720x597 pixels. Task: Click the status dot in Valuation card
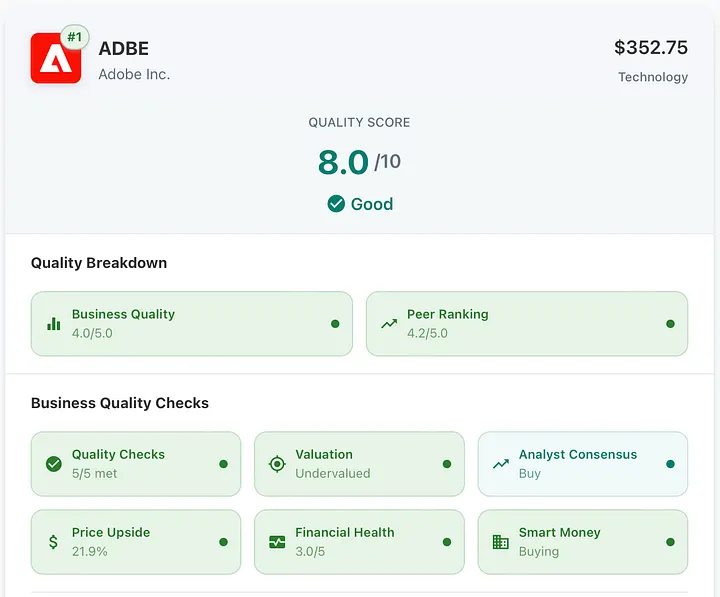[x=447, y=464]
